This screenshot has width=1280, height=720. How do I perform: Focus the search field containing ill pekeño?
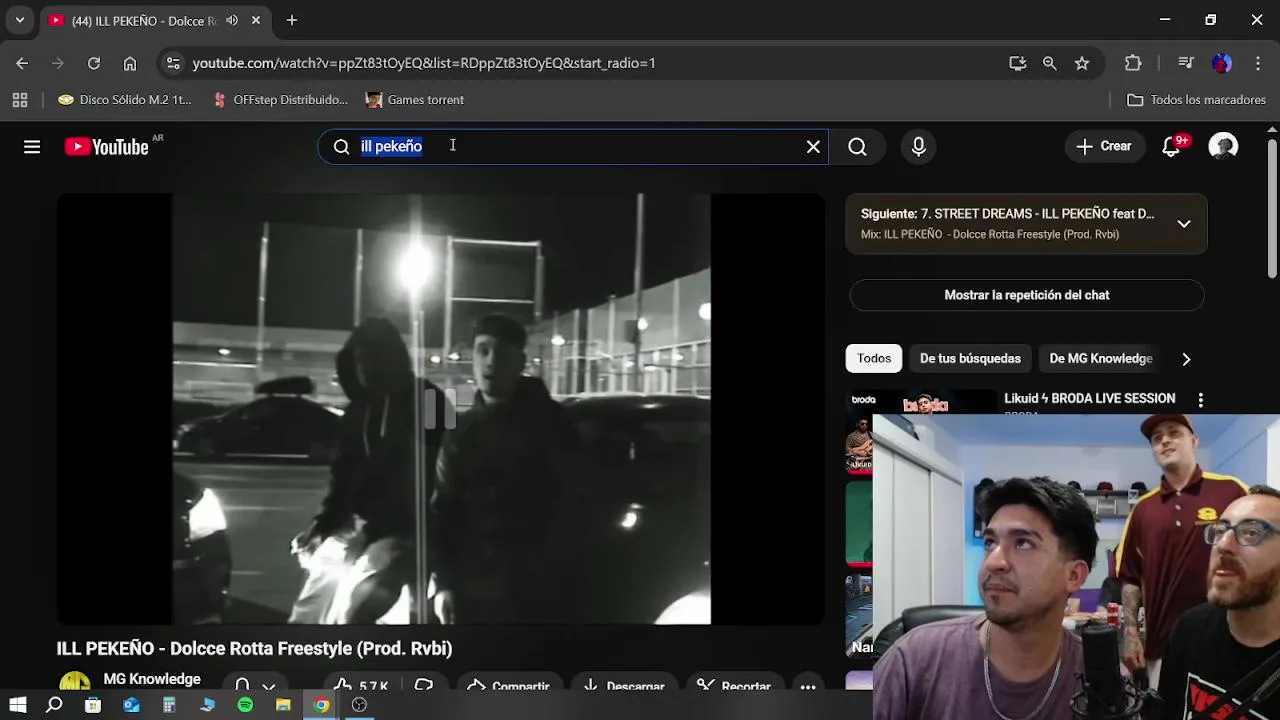(572, 147)
